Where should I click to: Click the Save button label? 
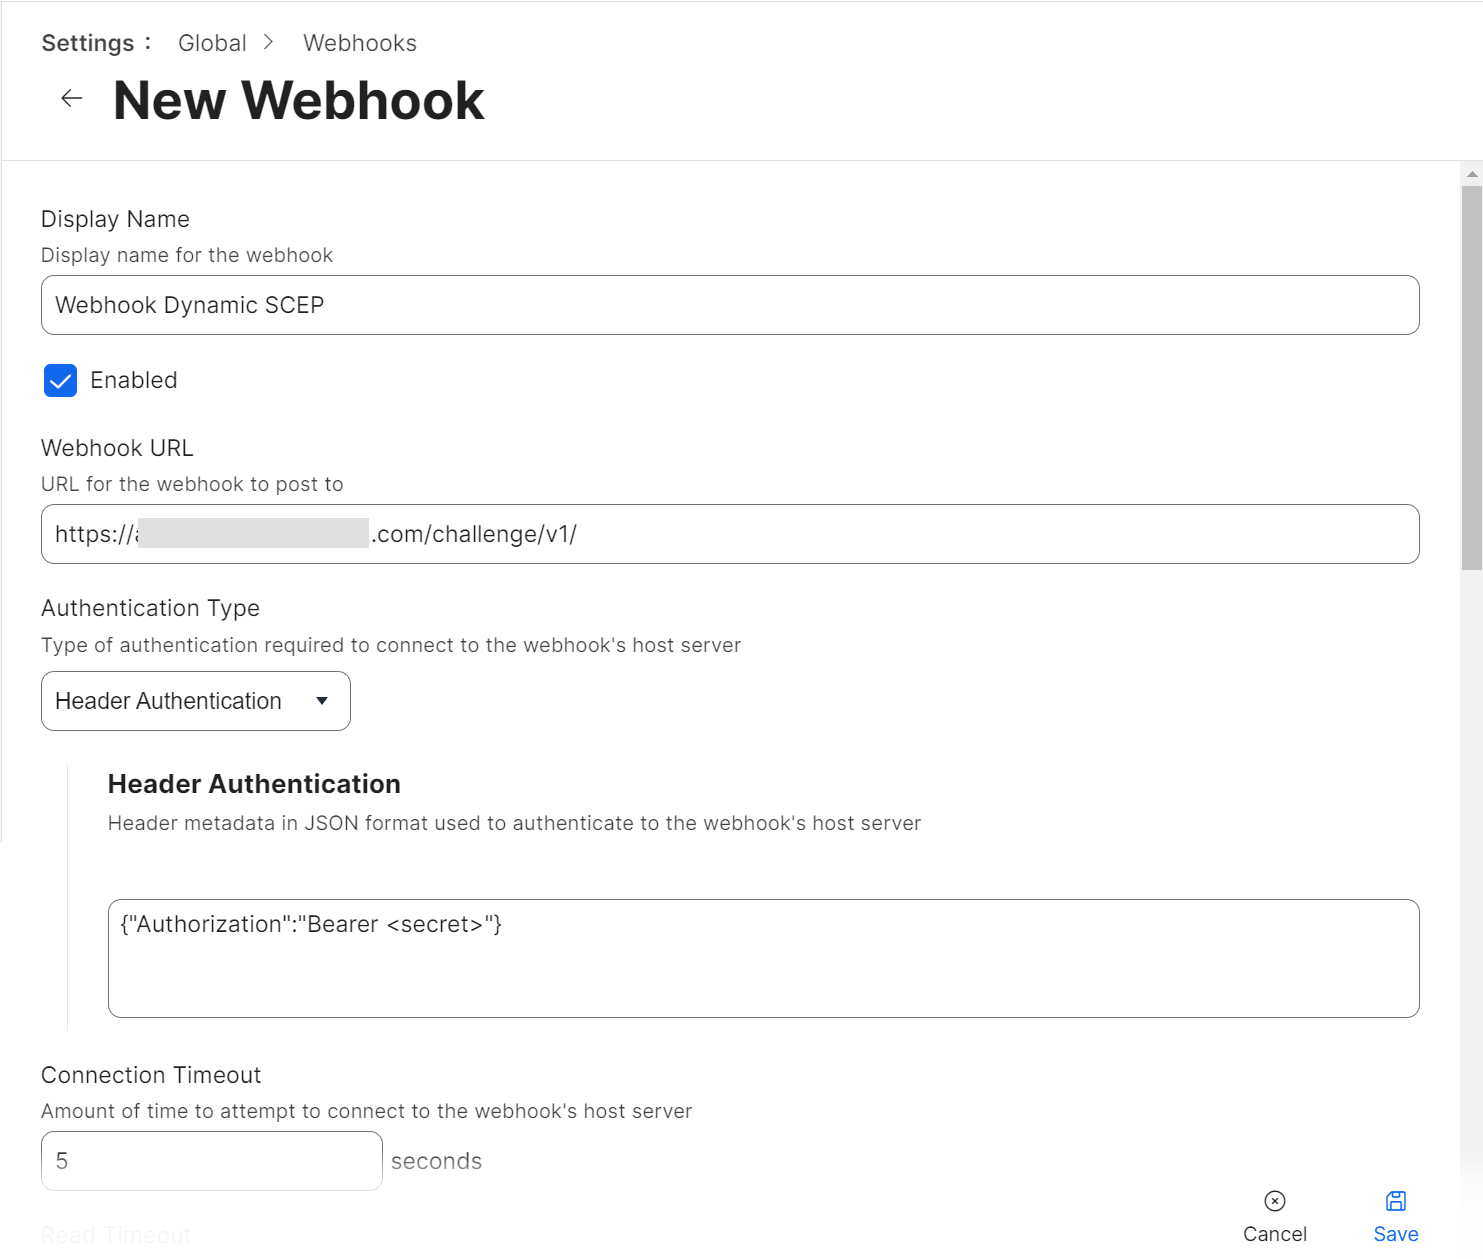1396,1234
